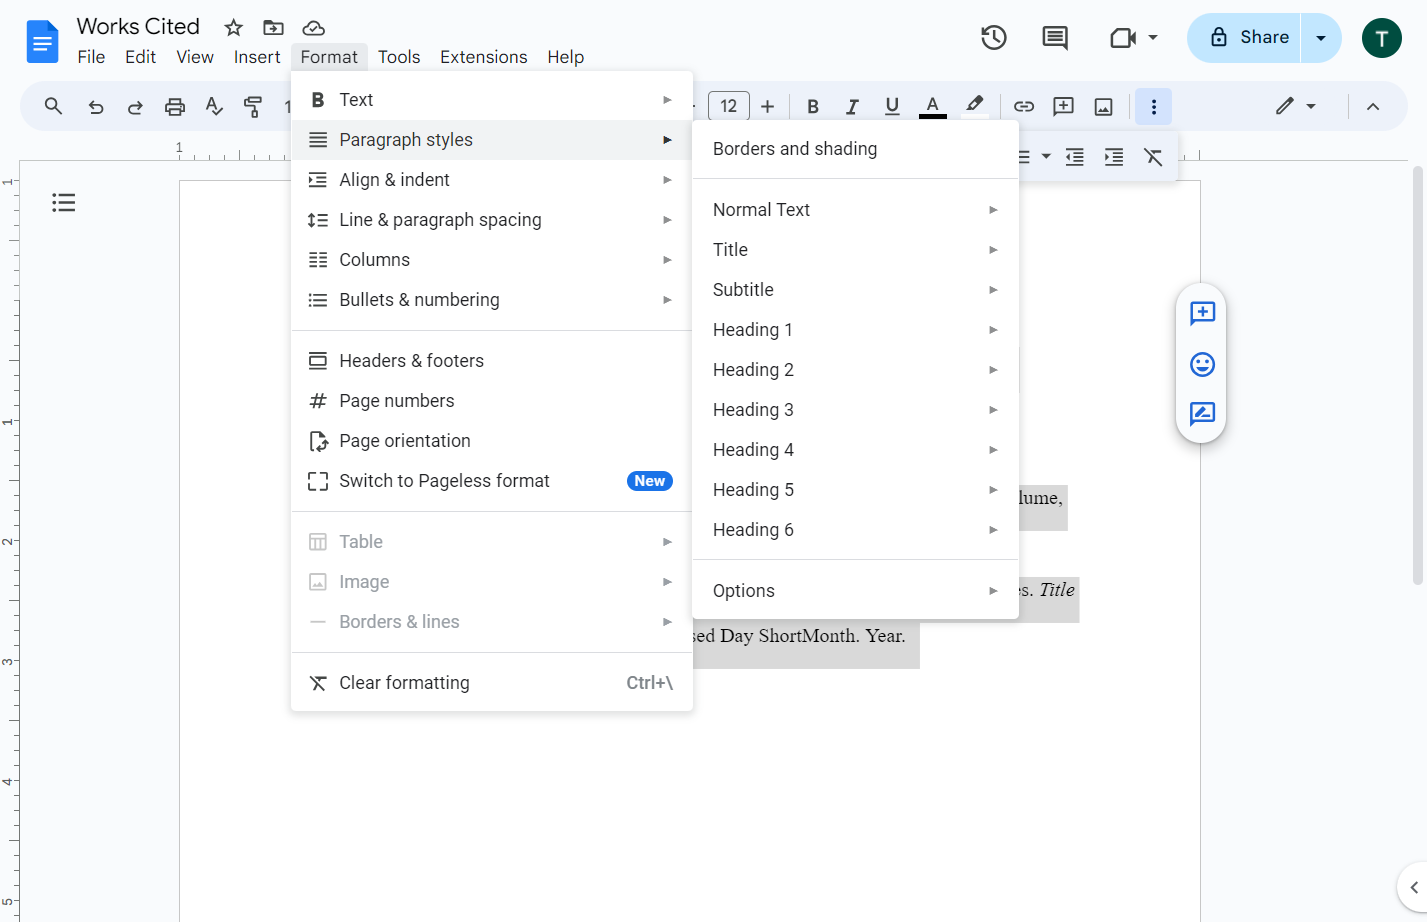Expand the Text submenu

492,100
